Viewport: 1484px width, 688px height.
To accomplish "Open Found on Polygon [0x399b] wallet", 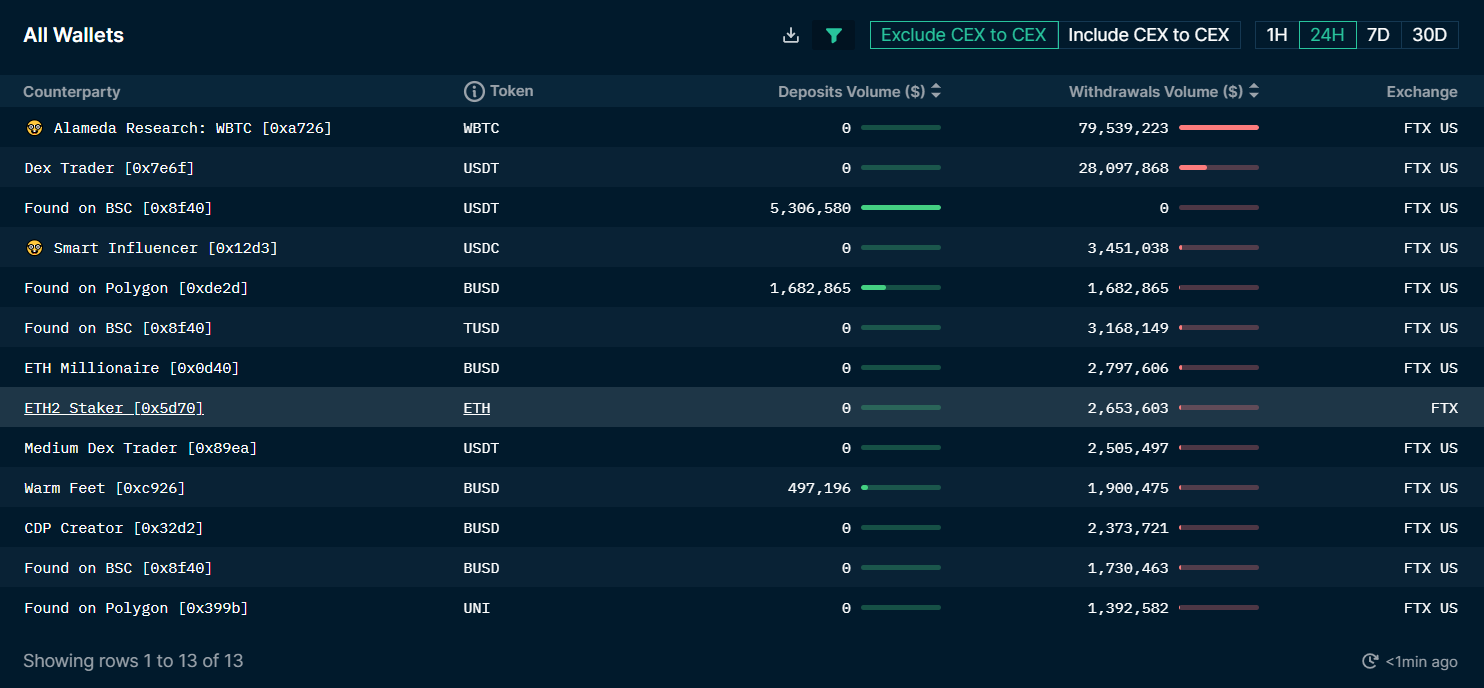I will point(136,608).
